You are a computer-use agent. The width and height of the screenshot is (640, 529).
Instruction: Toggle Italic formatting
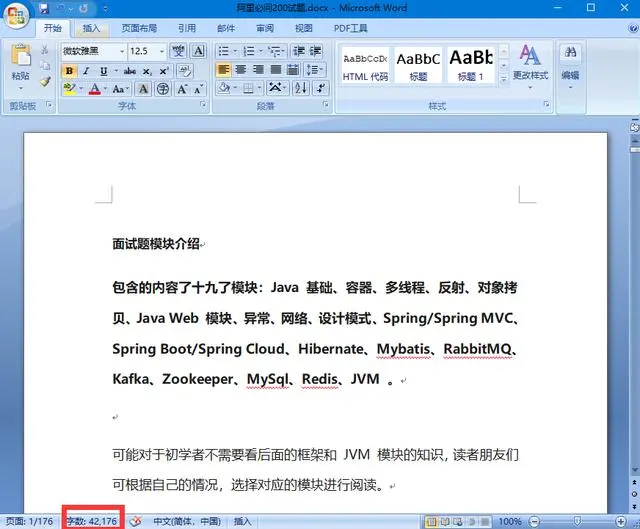point(86,71)
